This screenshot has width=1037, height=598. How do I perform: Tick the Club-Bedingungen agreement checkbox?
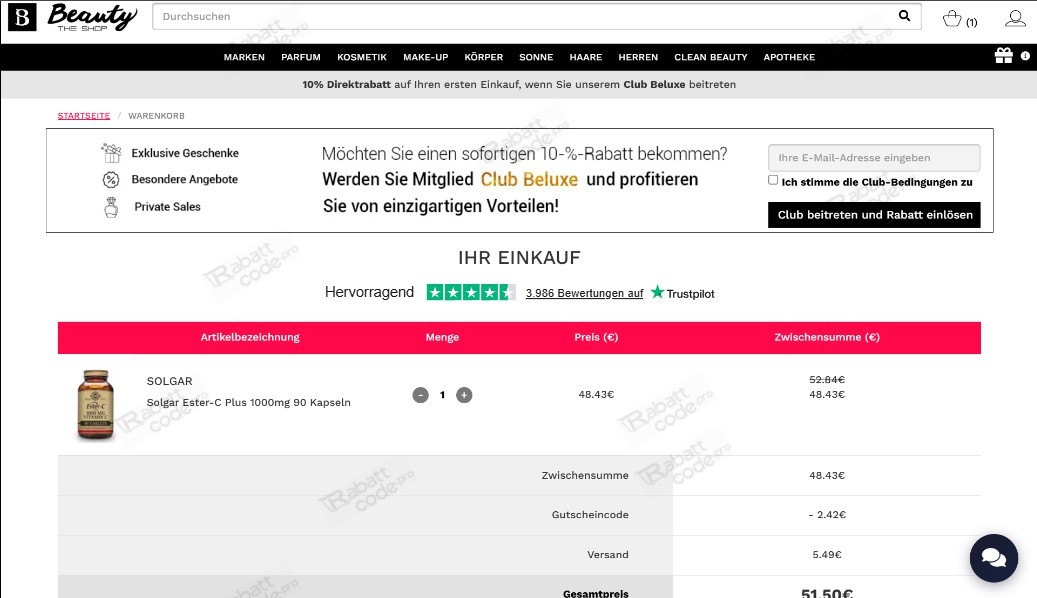pyautogui.click(x=772, y=180)
